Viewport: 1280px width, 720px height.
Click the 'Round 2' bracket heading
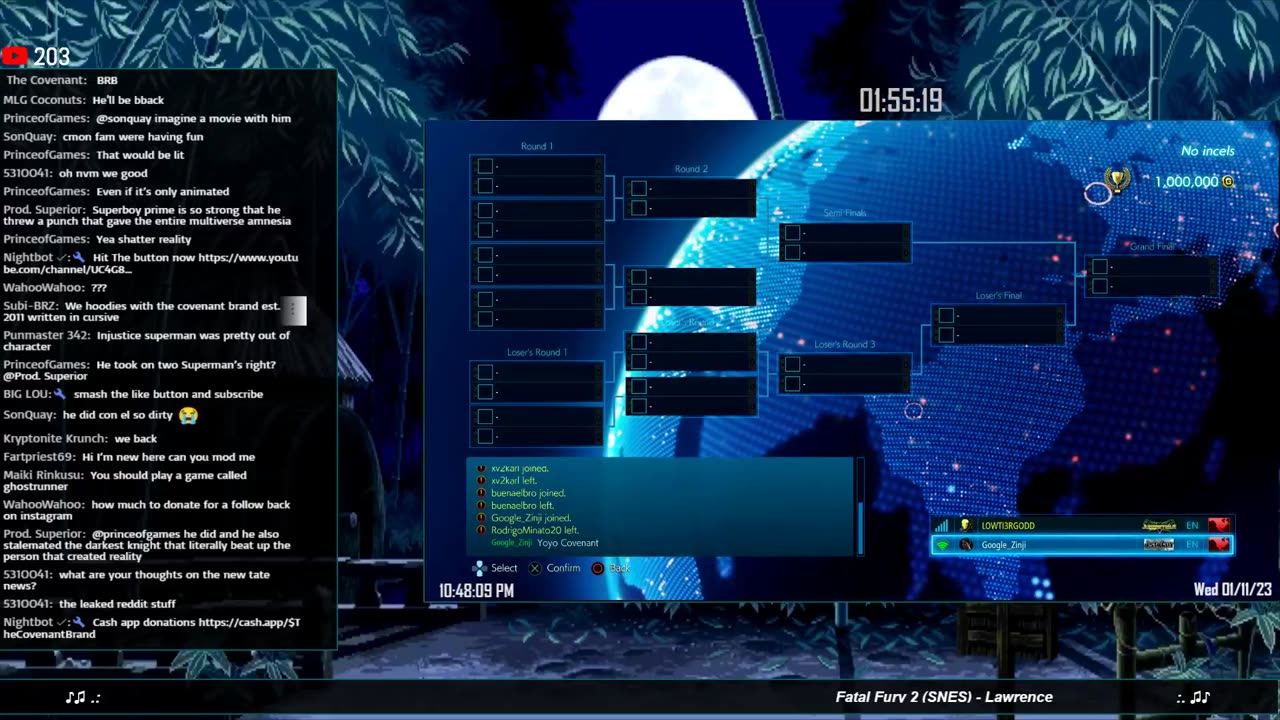(x=691, y=170)
